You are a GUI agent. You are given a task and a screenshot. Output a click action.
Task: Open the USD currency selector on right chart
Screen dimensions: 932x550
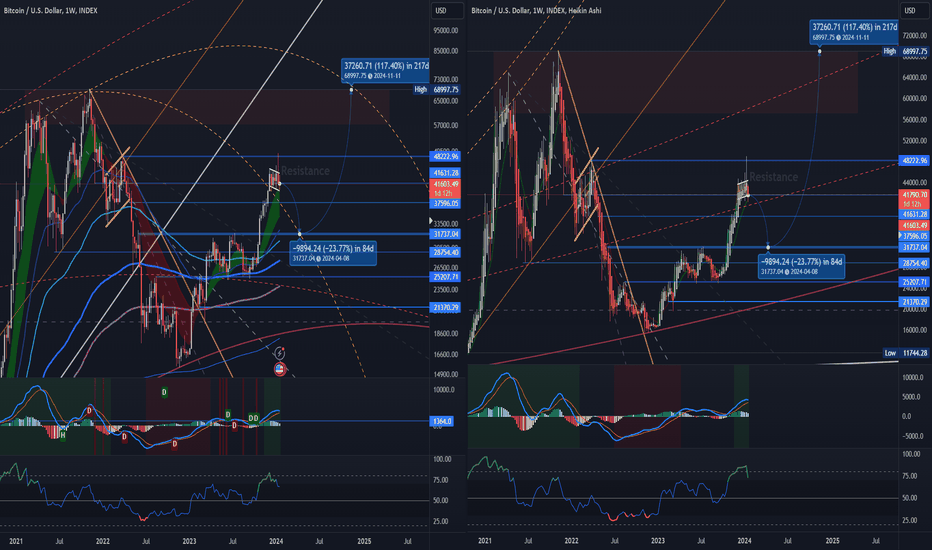click(915, 11)
